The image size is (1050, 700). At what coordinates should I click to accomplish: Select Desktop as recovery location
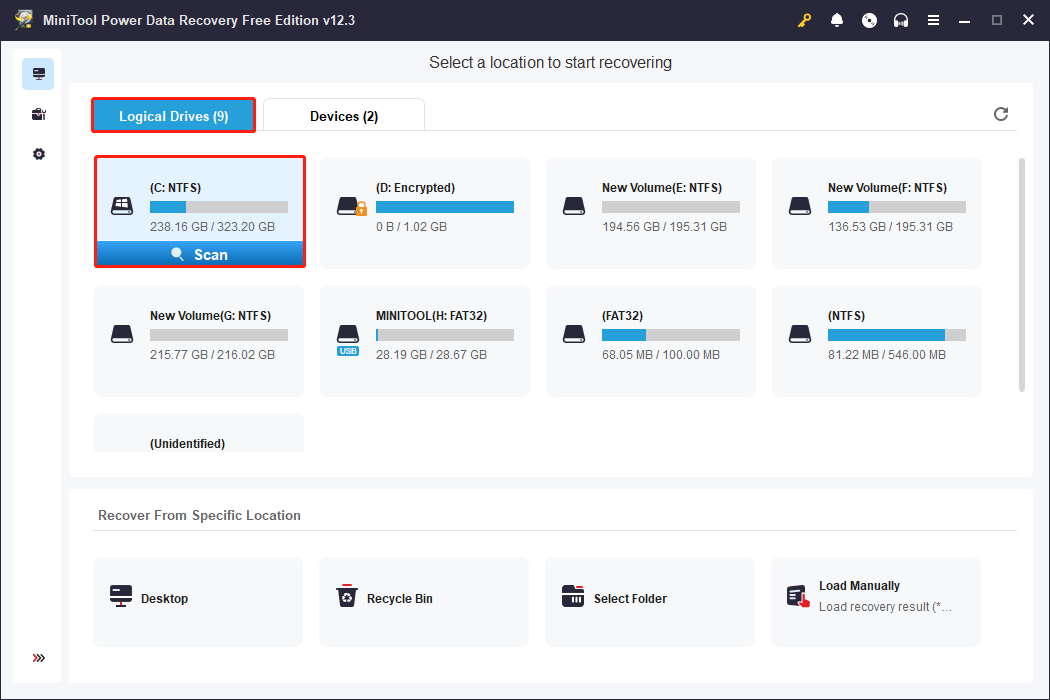pos(198,601)
